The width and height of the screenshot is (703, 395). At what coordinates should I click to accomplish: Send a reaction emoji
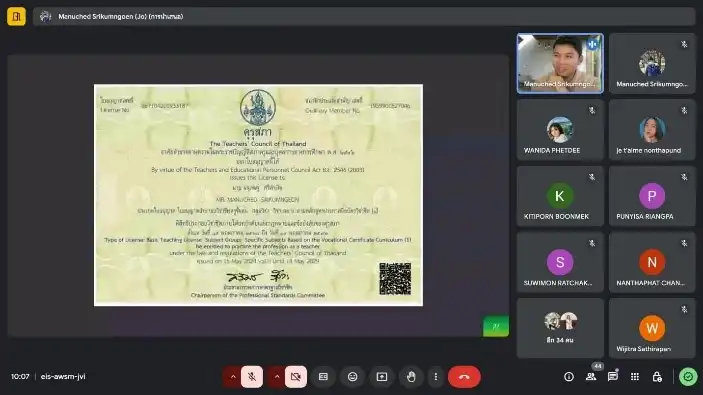click(352, 377)
